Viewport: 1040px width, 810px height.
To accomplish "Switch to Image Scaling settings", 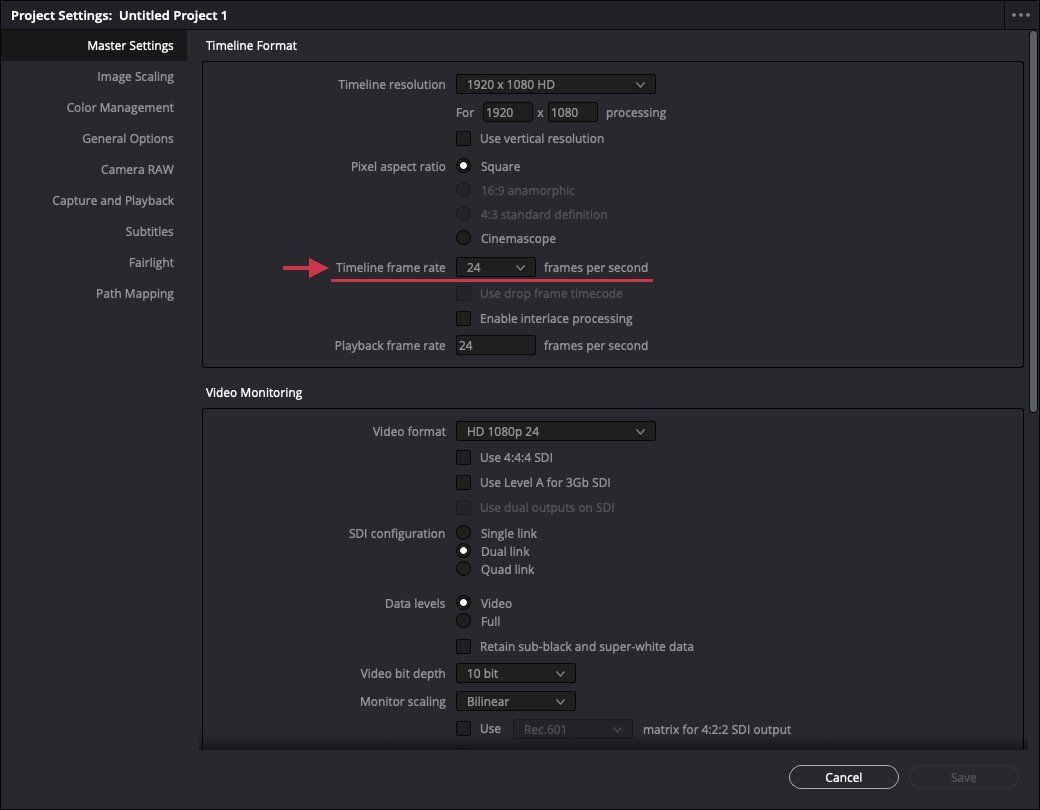I will tap(135, 77).
